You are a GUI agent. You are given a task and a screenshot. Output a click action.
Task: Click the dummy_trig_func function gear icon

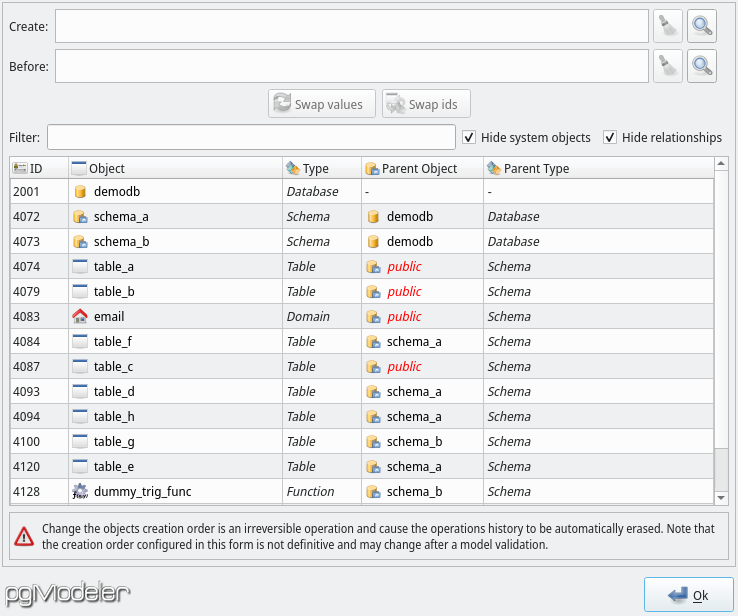[80, 491]
